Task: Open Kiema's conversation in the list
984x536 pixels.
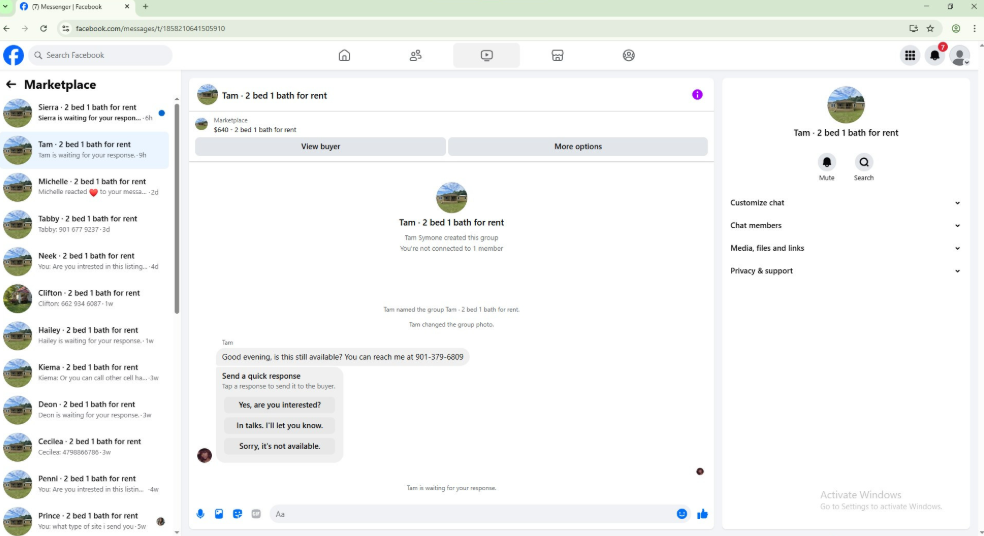Action: (85, 373)
